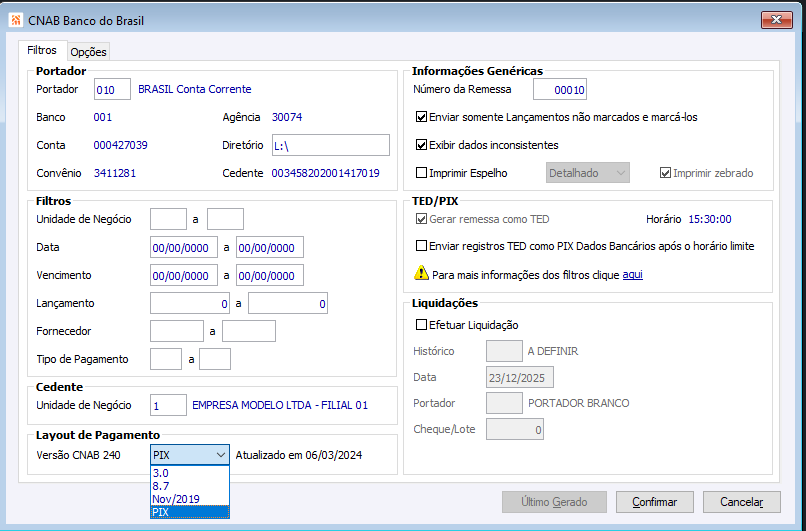
Task: Switch to the Opções tab
Action: 88,52
